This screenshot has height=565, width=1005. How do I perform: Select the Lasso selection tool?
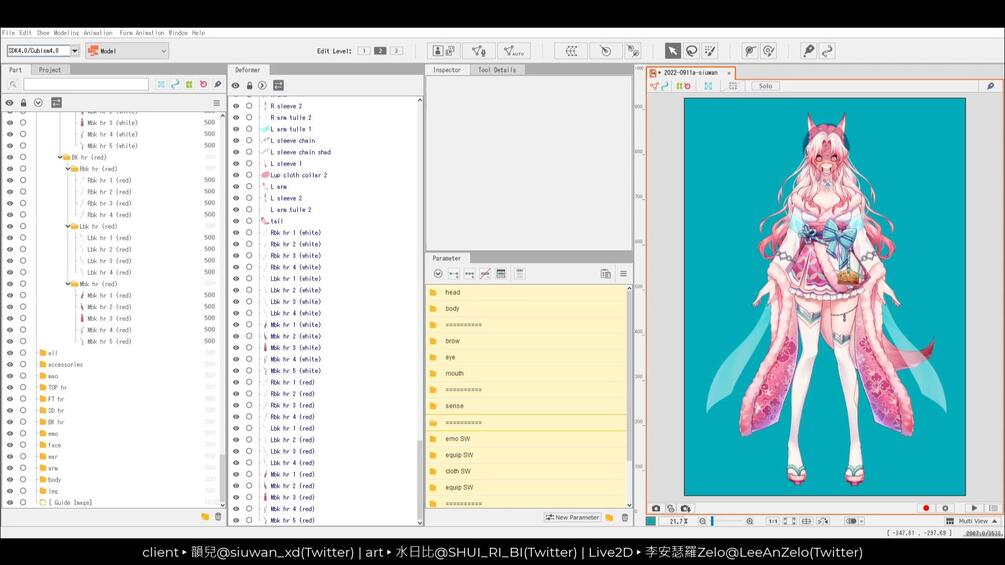coord(692,51)
